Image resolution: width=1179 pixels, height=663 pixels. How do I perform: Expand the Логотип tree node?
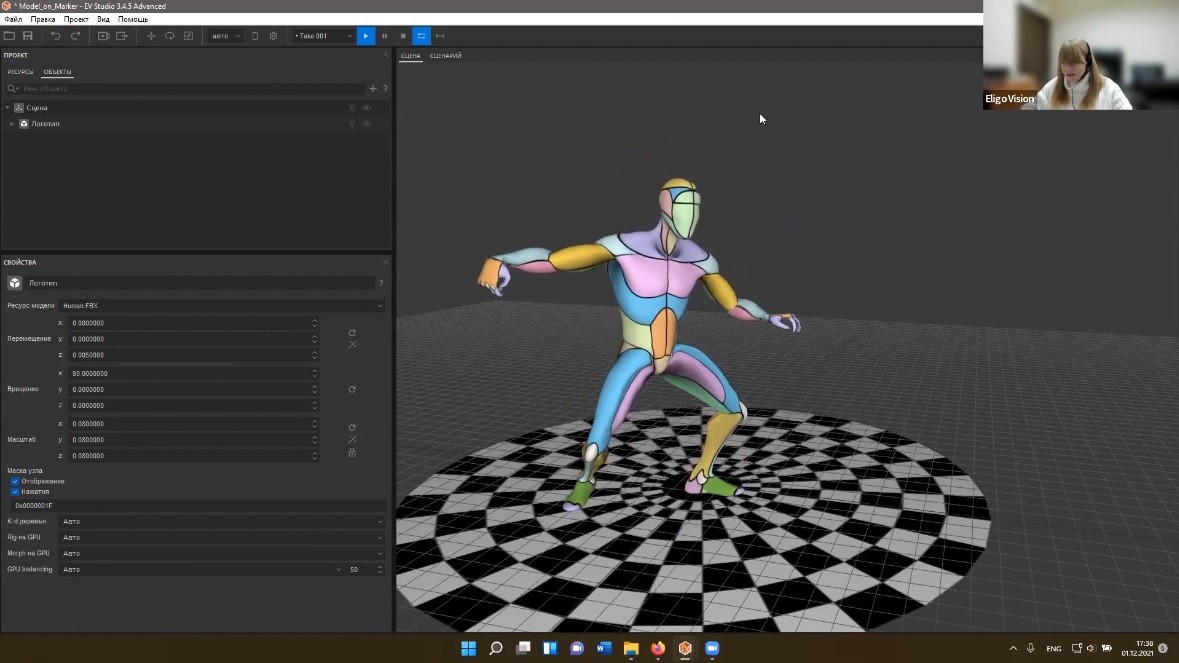11,124
